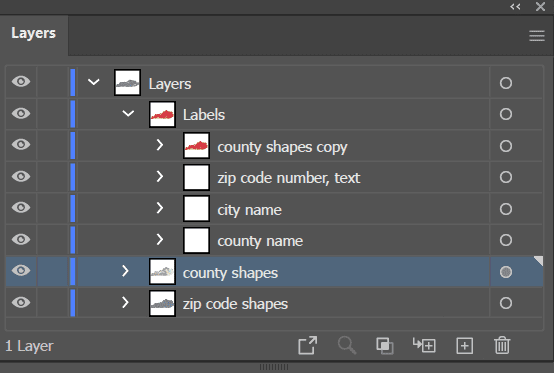Screen dimensions: 554x373
Task: Click the city name layer thumbnail
Action: click(196, 208)
